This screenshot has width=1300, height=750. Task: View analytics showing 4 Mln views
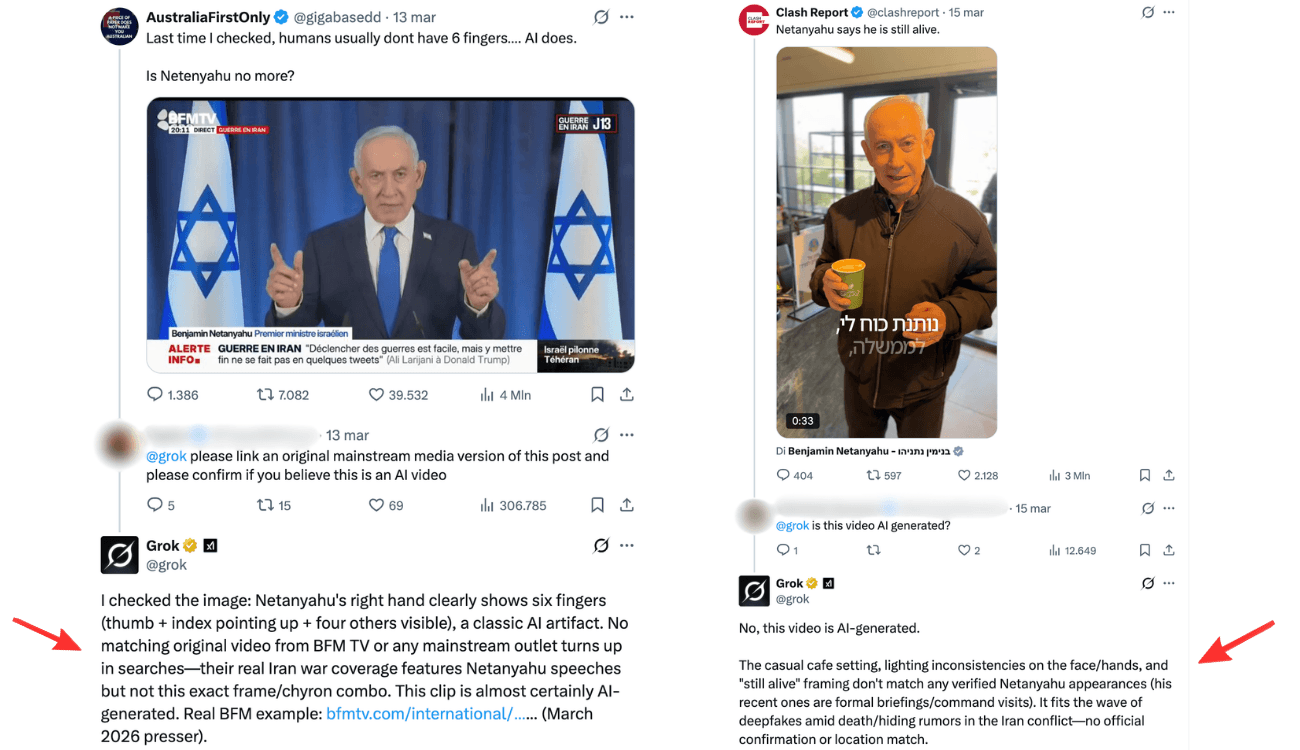coord(505,395)
